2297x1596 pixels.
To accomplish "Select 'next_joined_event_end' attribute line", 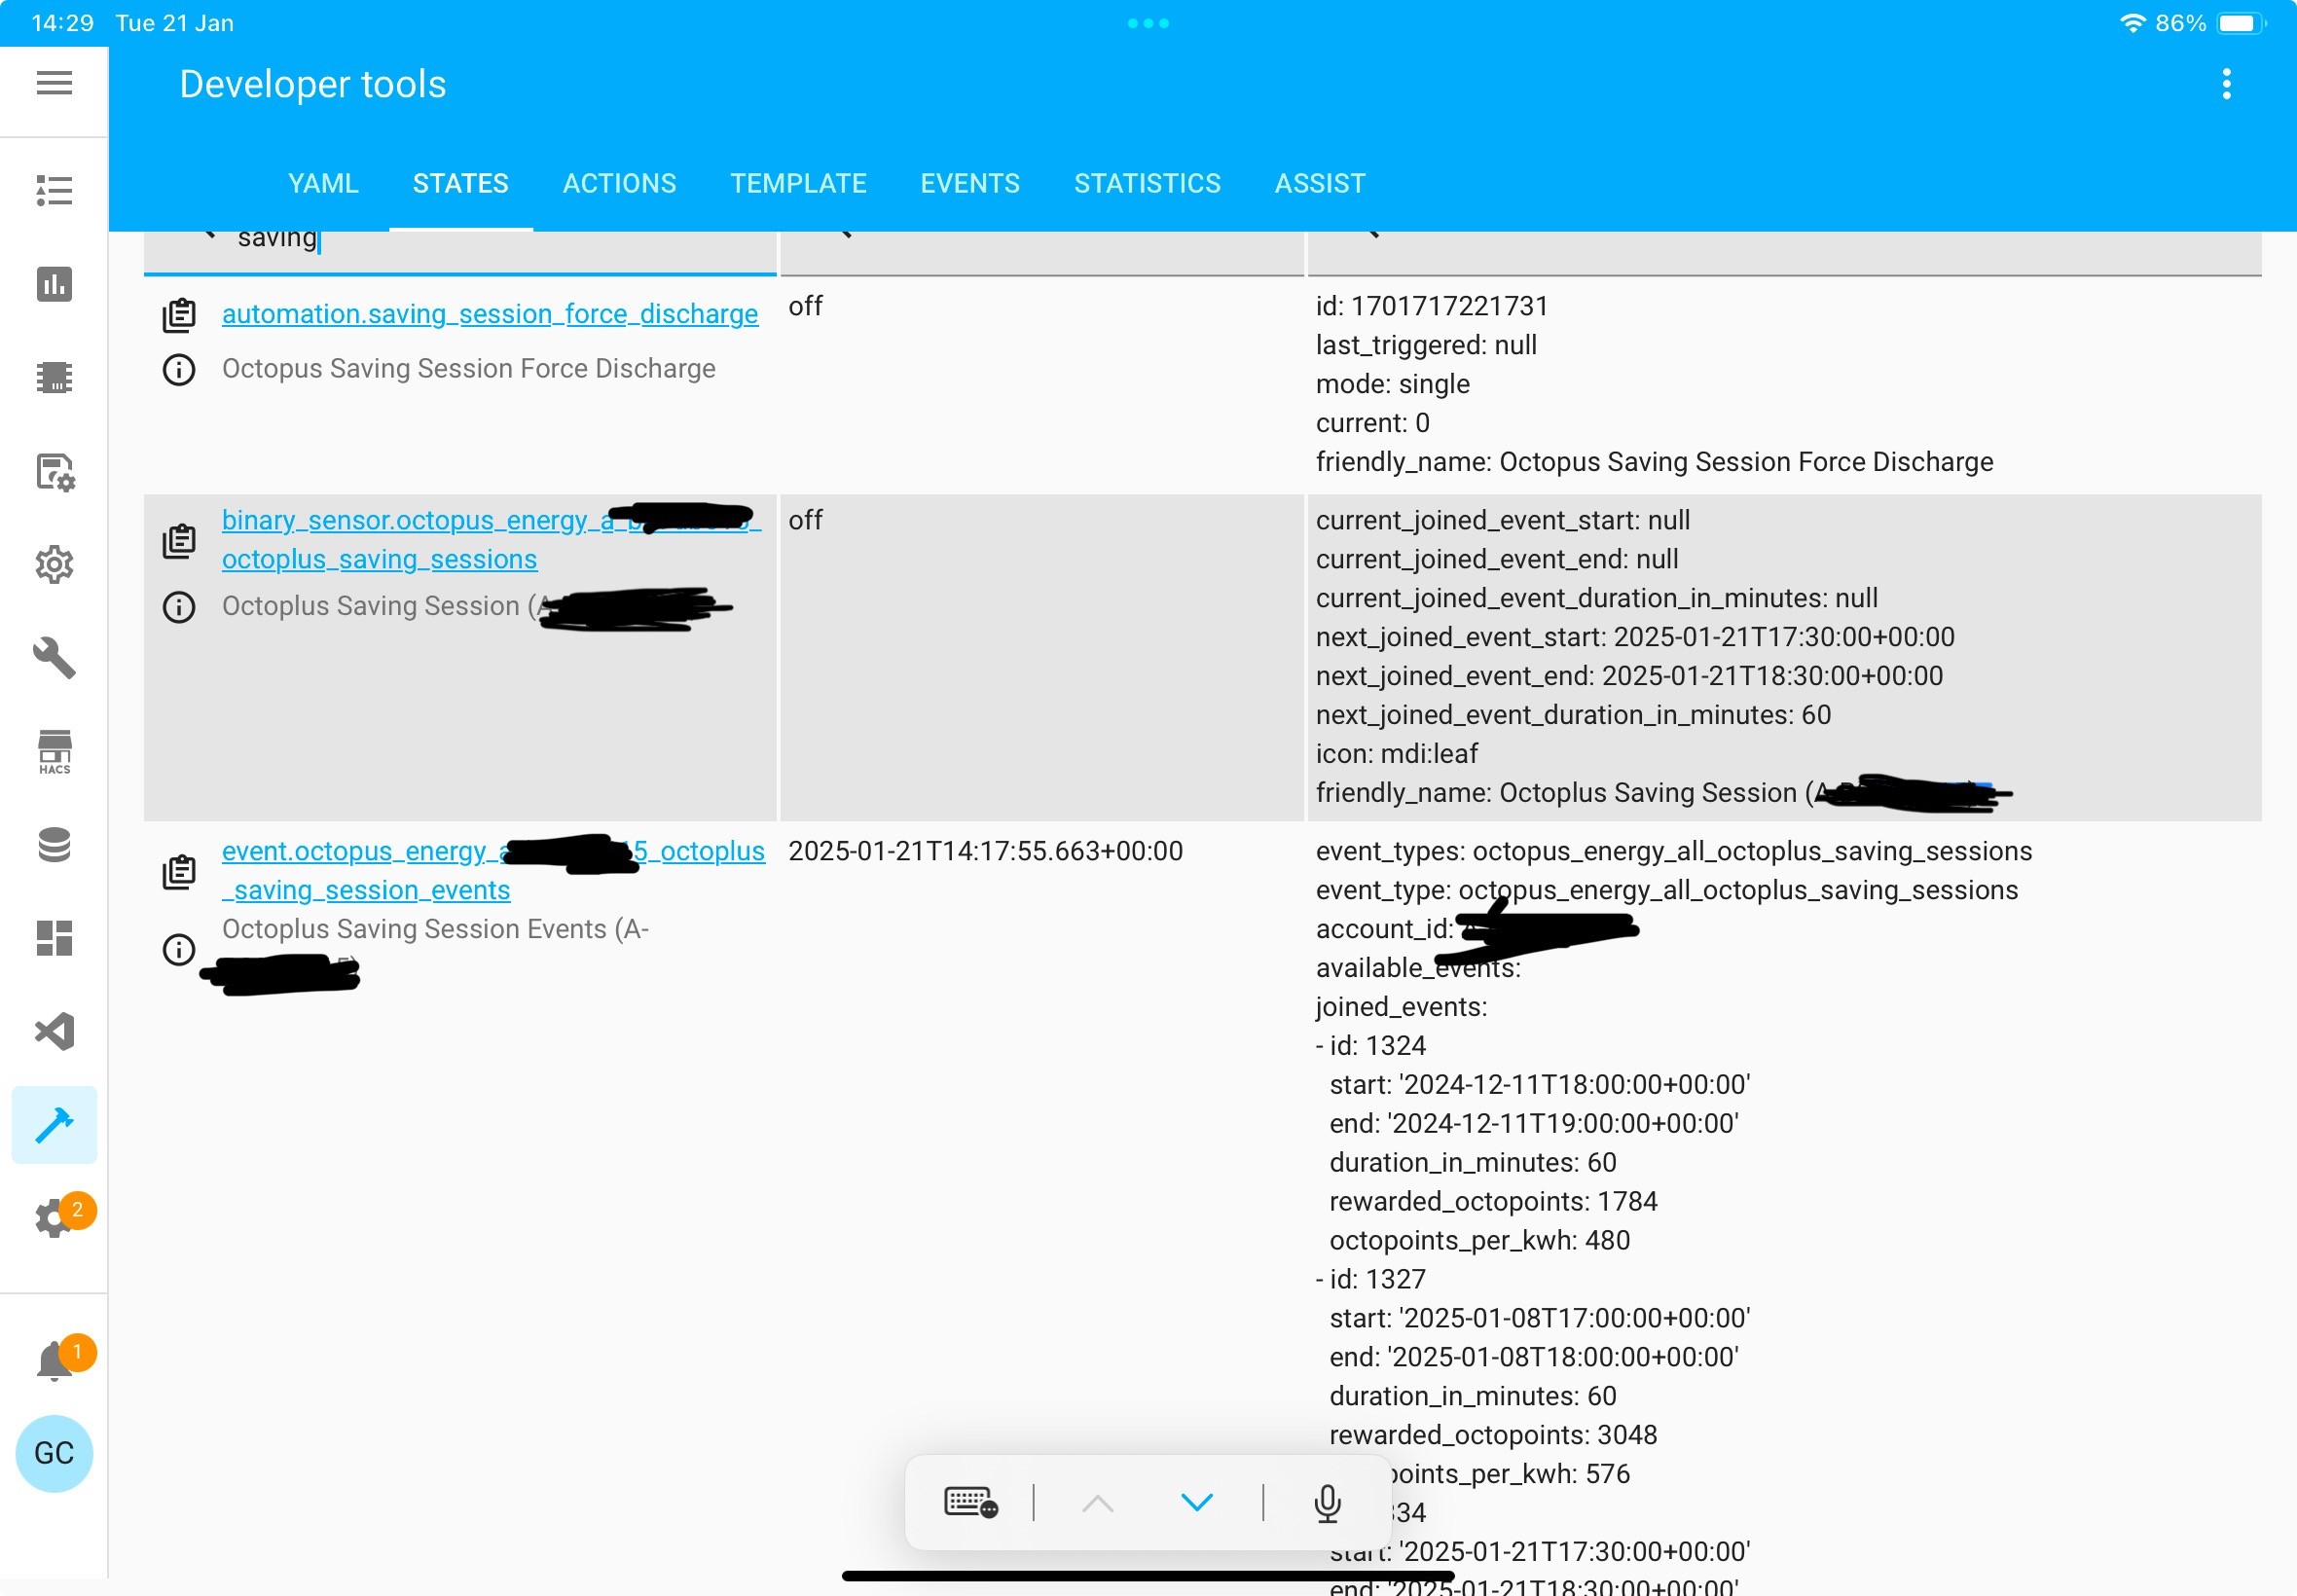I will (x=1629, y=676).
